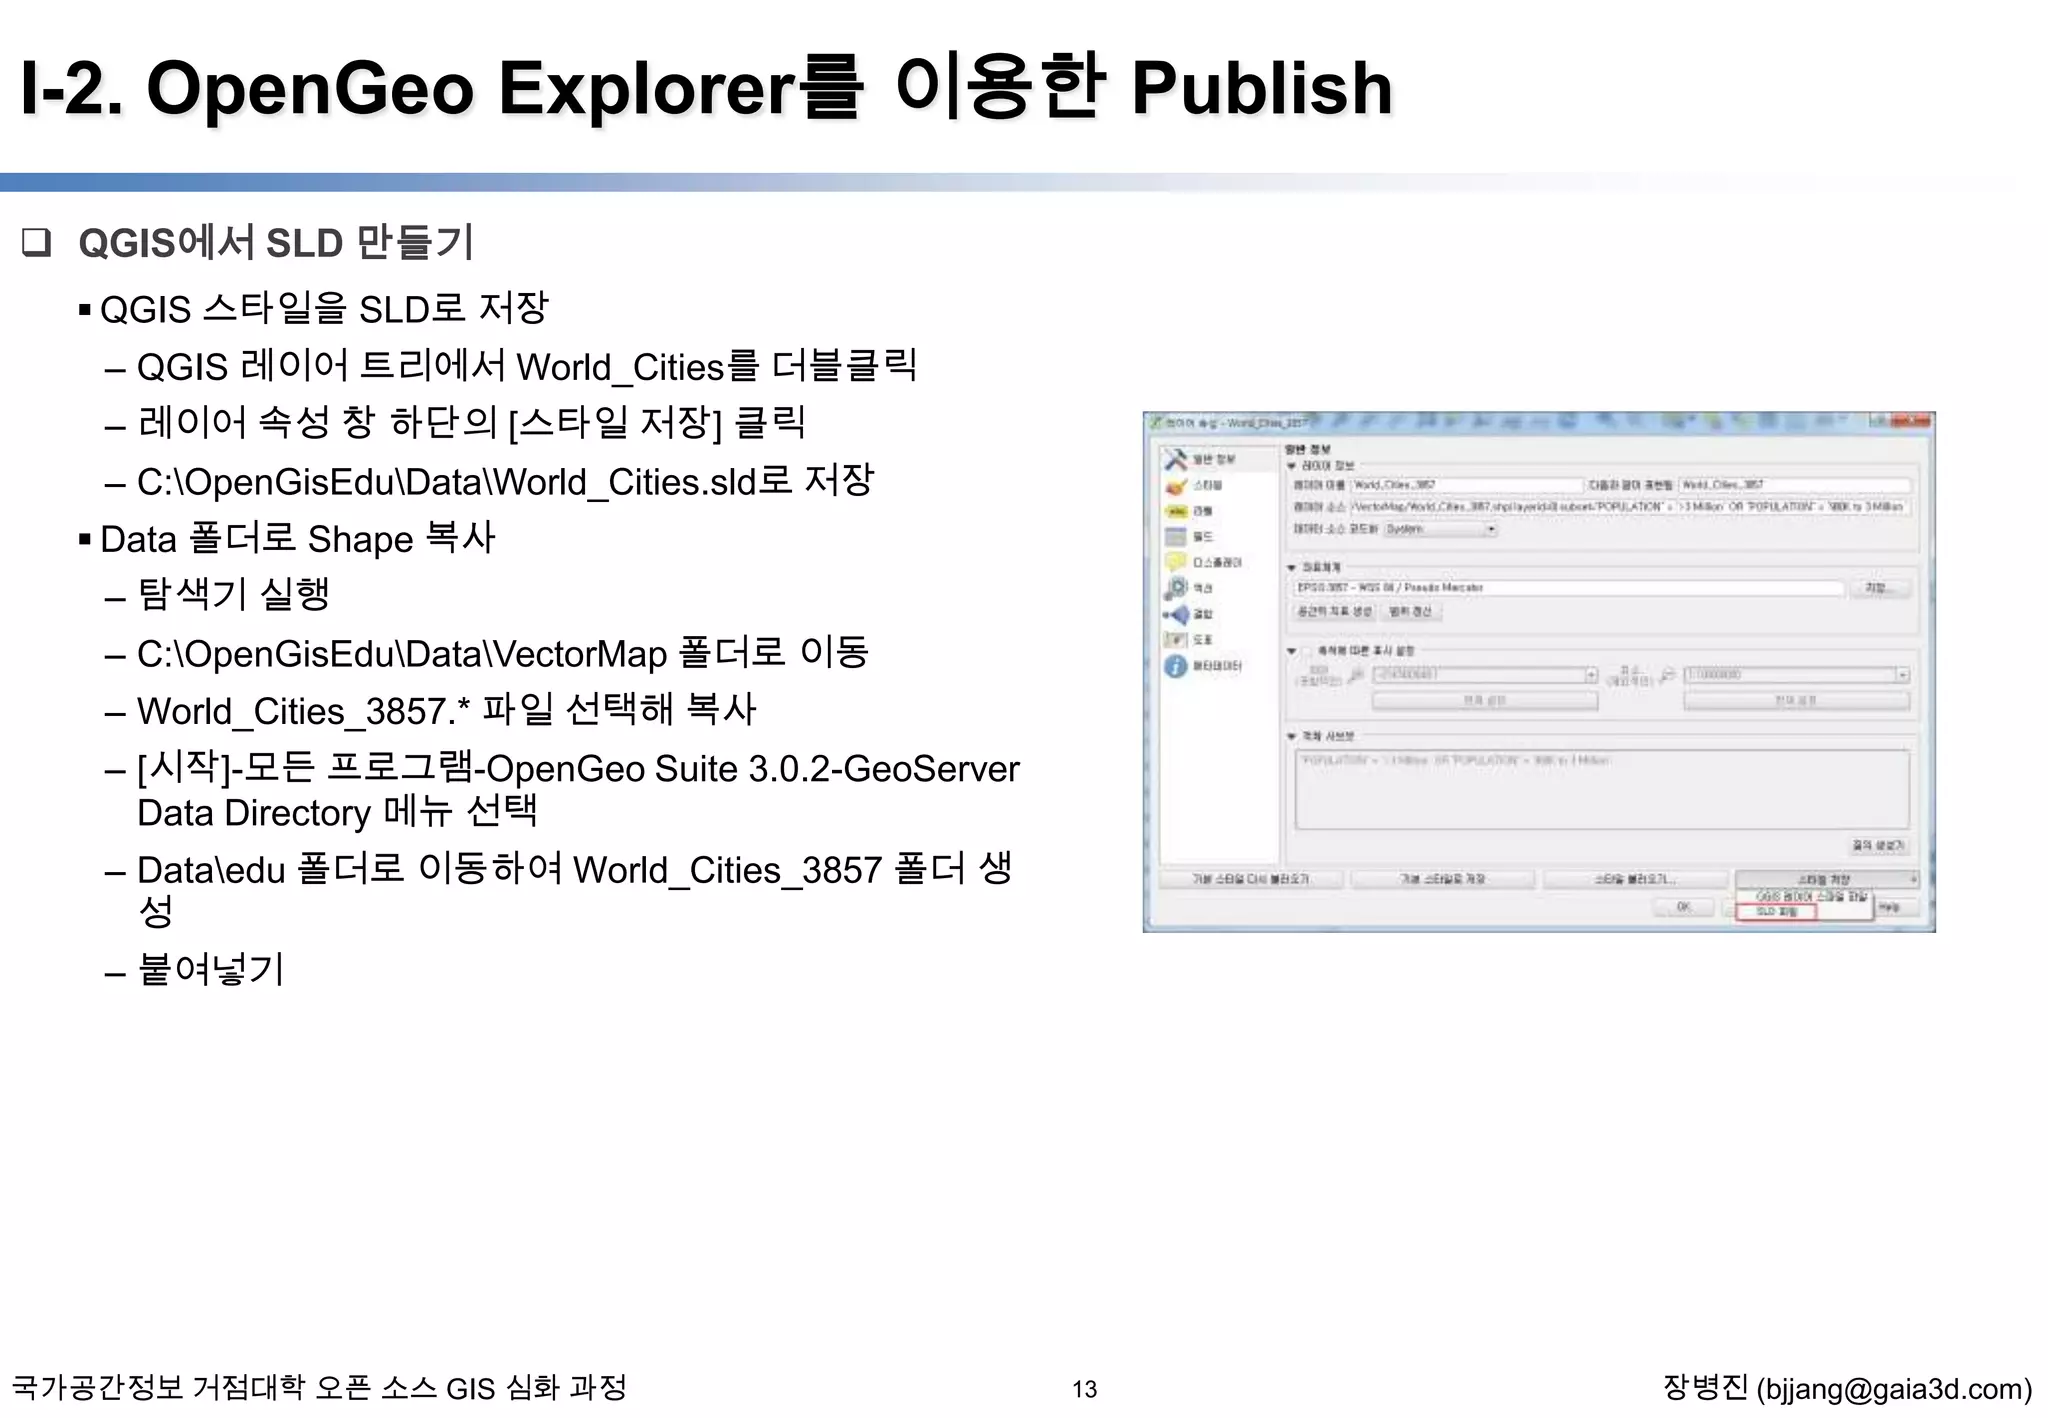
Task: Collapse the 좌표계 section triangle
Action: point(1292,567)
